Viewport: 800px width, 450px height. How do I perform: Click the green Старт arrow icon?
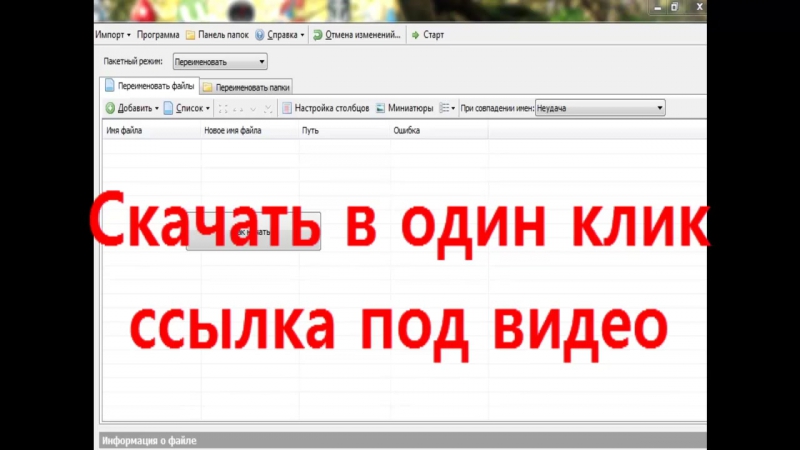click(x=415, y=35)
